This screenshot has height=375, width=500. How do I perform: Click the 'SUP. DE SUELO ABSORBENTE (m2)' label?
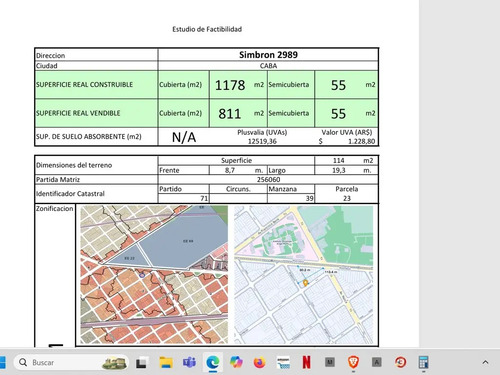[88, 137]
